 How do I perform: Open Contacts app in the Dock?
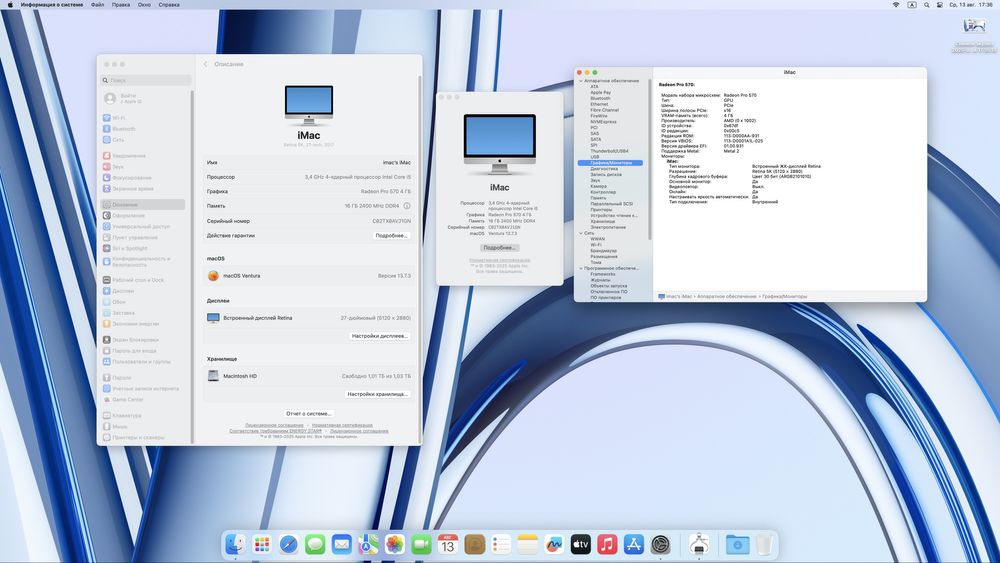474,545
